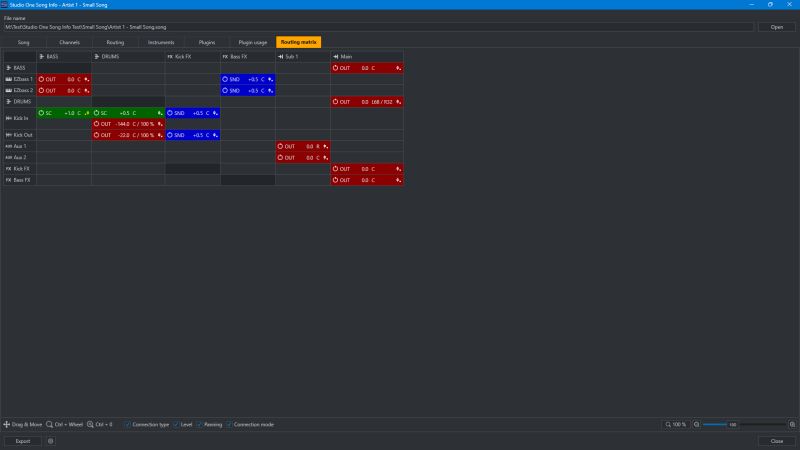
Task: Toggle power on EZbass 1 OUT connection
Action: [41, 79]
